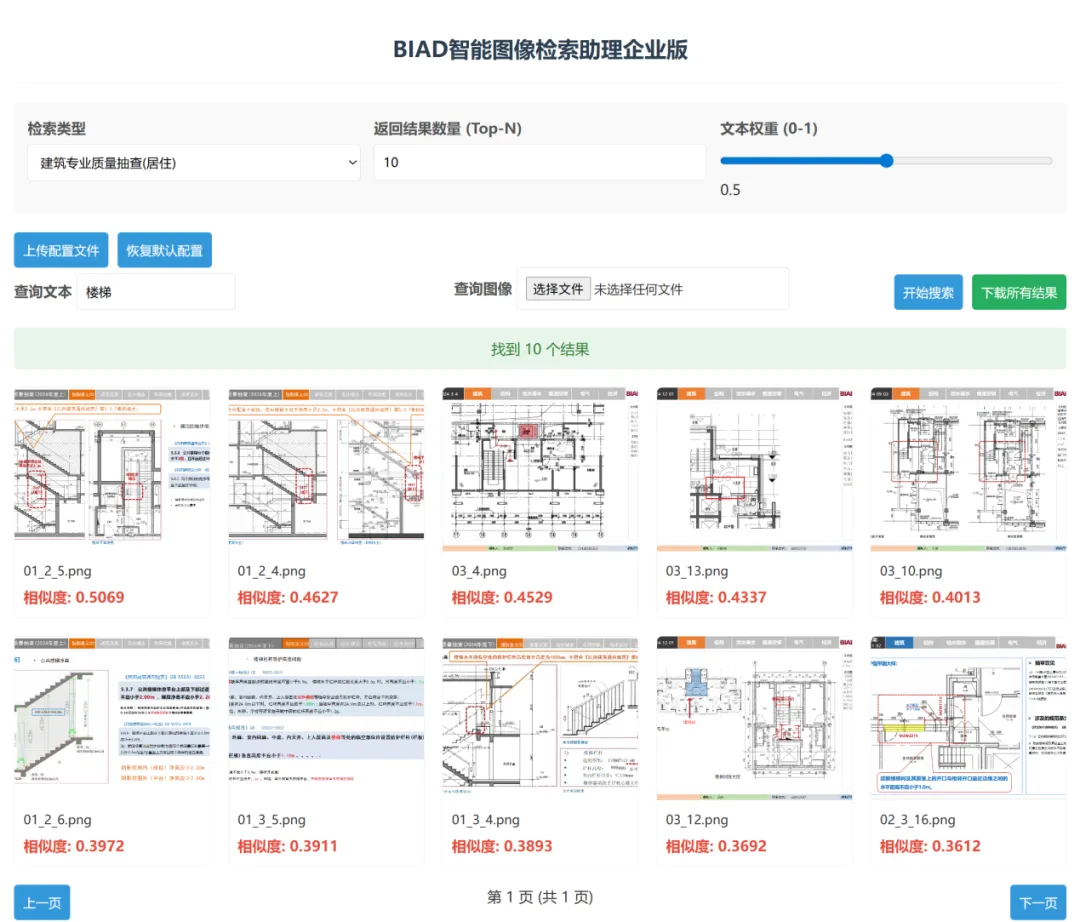The height and width of the screenshot is (922, 1080).
Task: Click the green 下载所有结果 button
Action: click(x=1018, y=293)
